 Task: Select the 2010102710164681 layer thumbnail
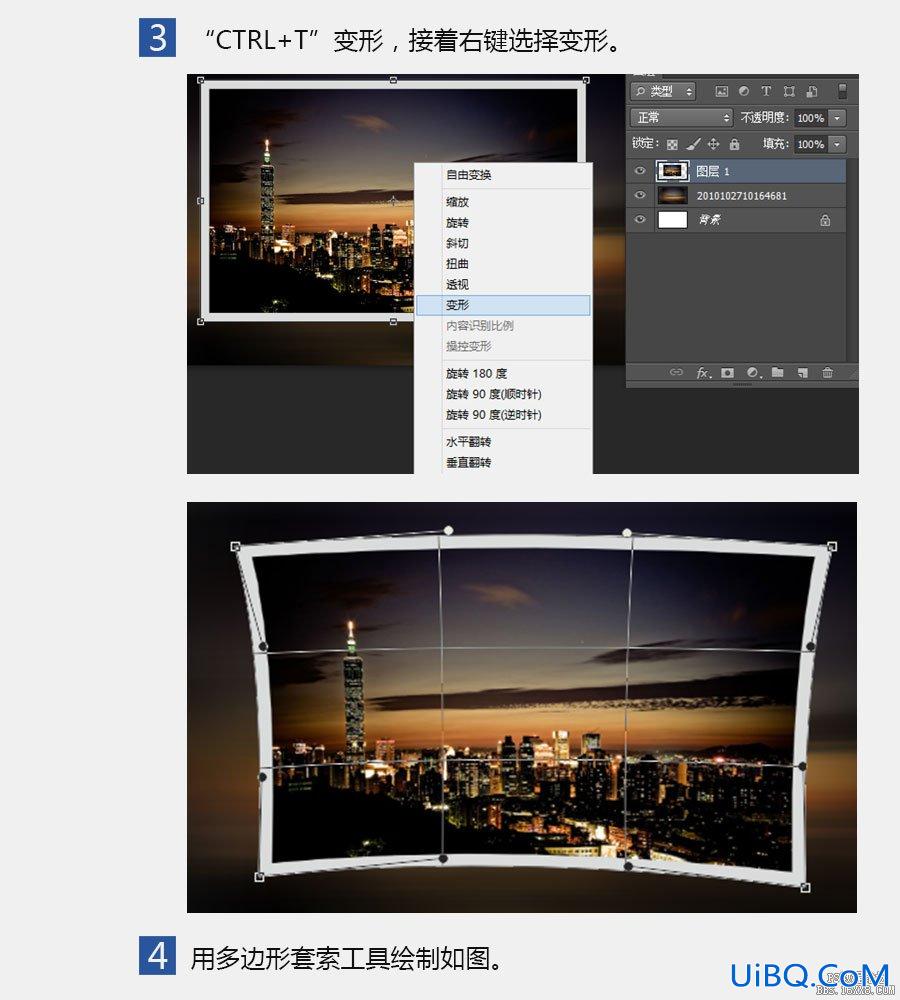coord(672,195)
